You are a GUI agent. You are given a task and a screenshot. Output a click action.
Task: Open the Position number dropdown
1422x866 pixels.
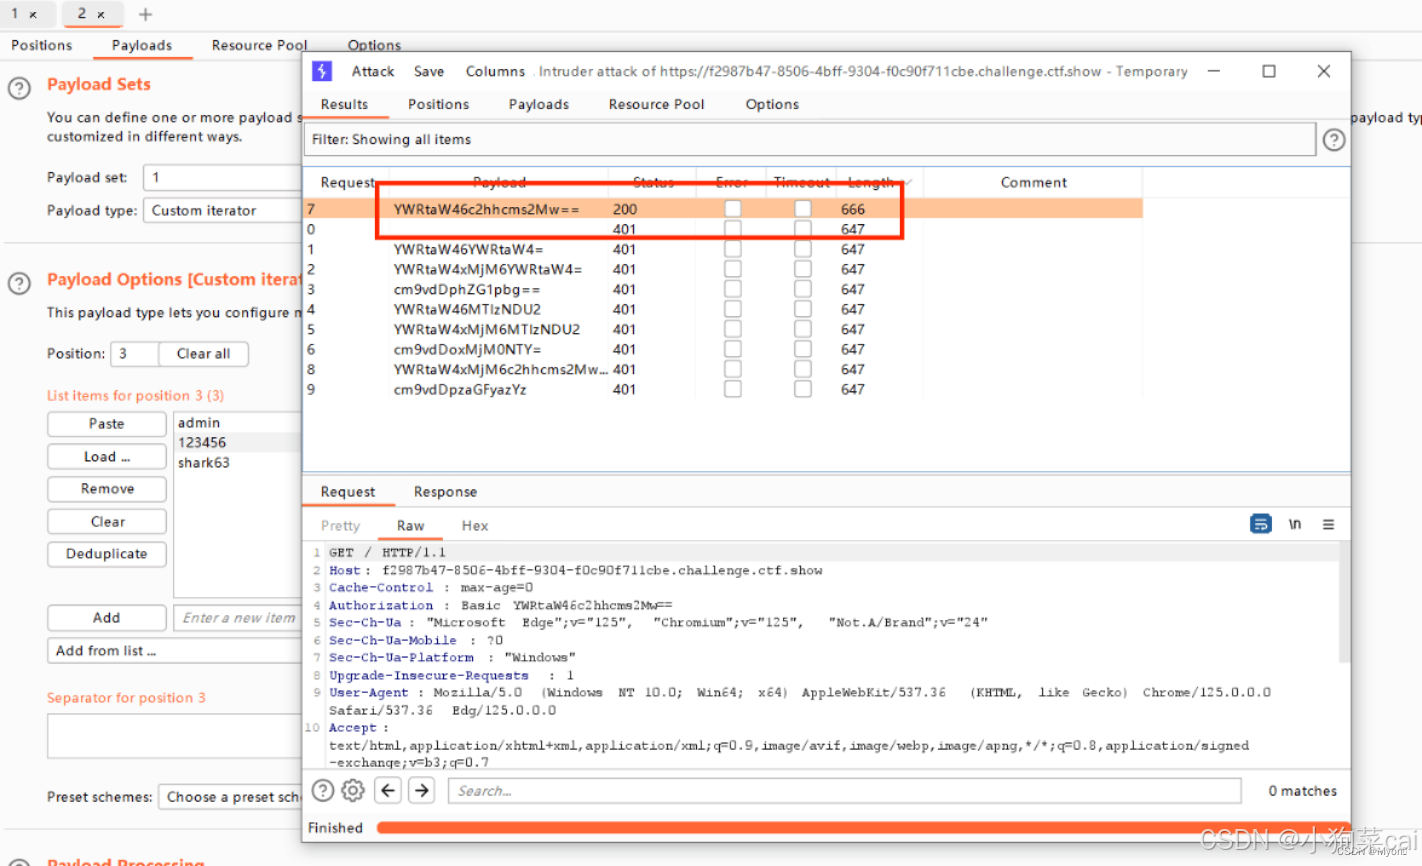pos(134,354)
